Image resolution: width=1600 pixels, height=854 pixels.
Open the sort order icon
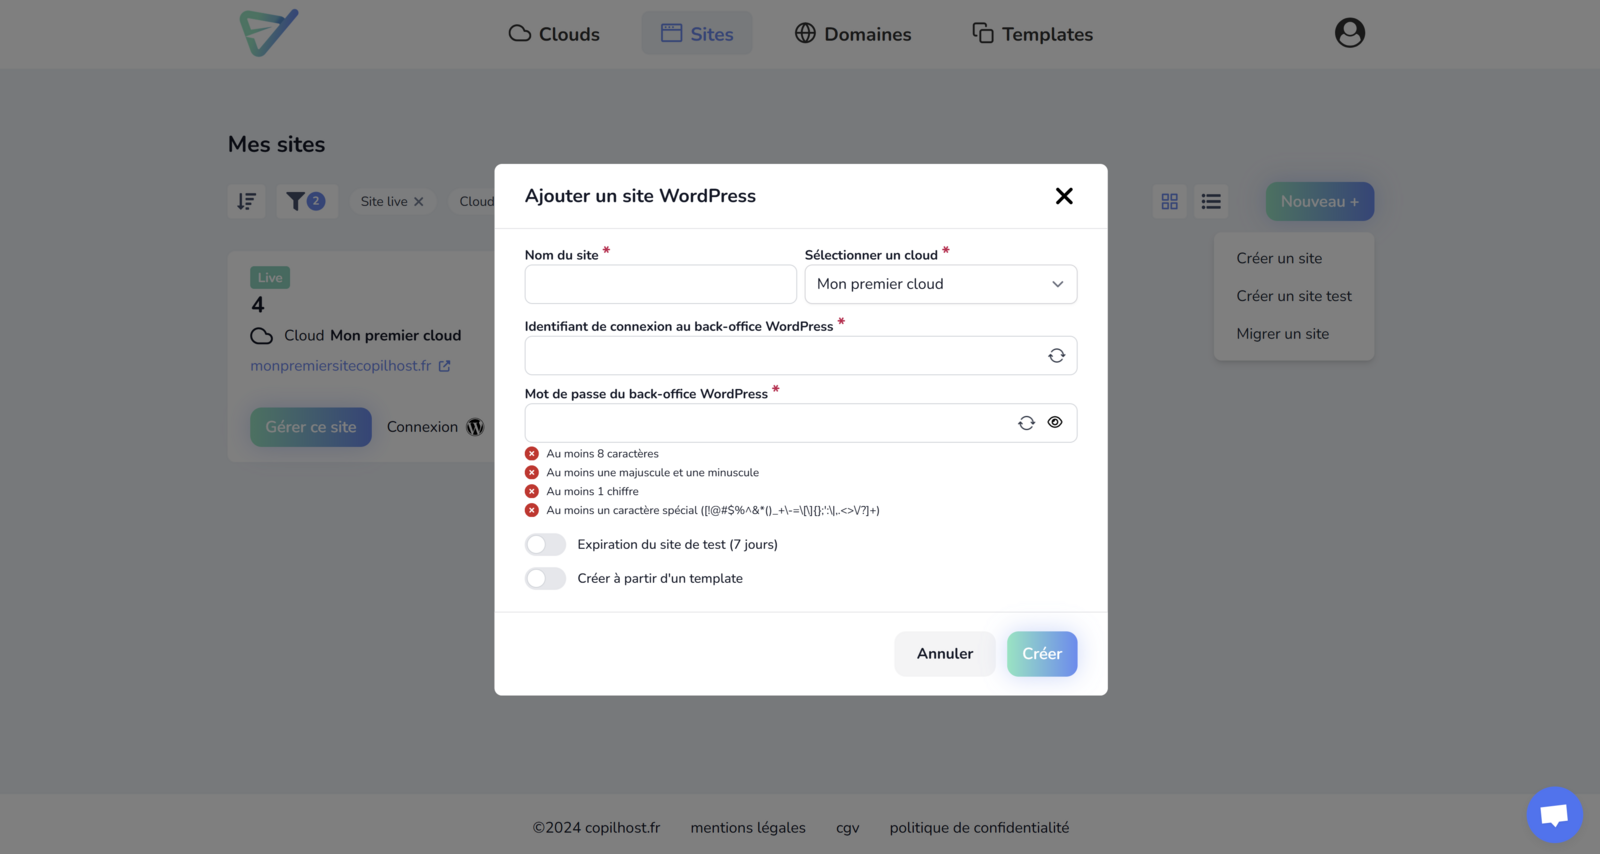[246, 202]
